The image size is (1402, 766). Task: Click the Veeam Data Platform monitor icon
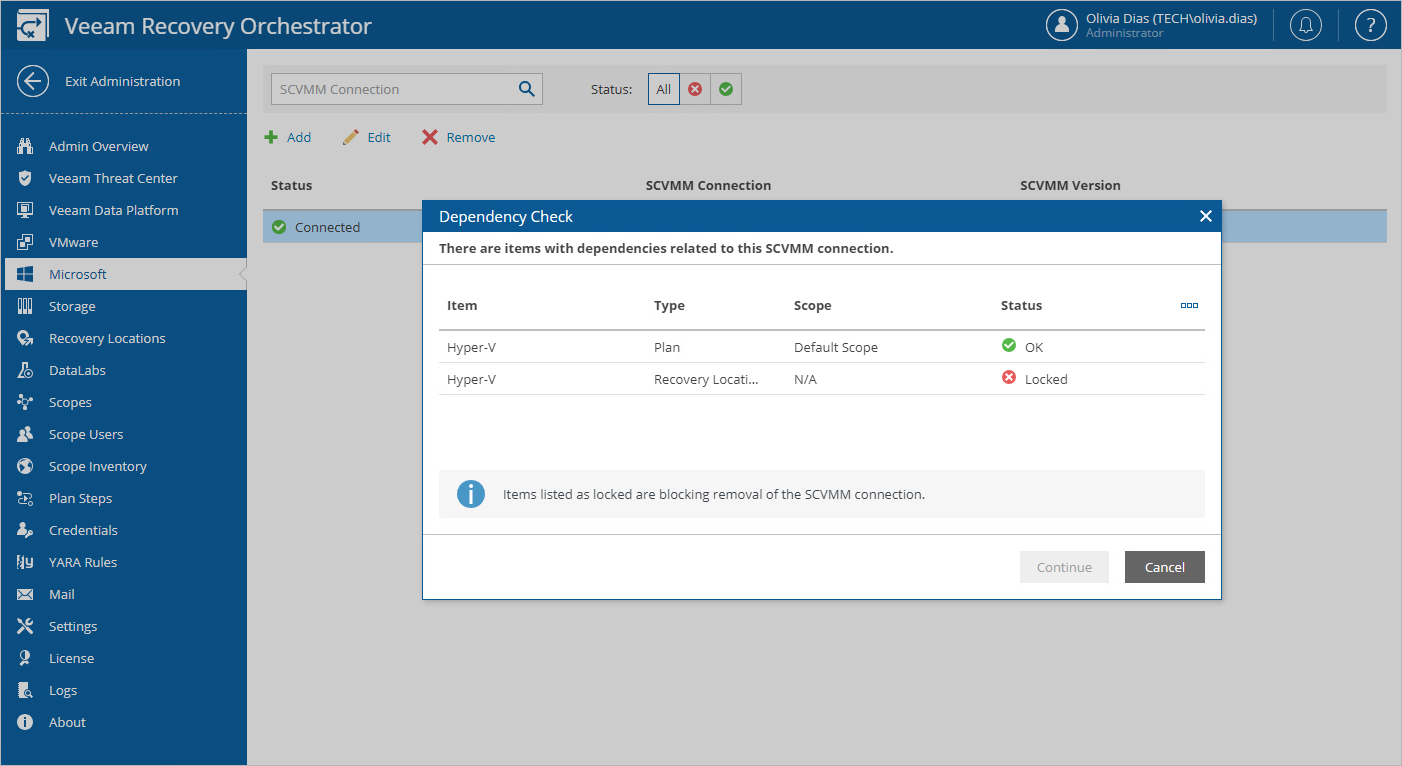coord(26,210)
